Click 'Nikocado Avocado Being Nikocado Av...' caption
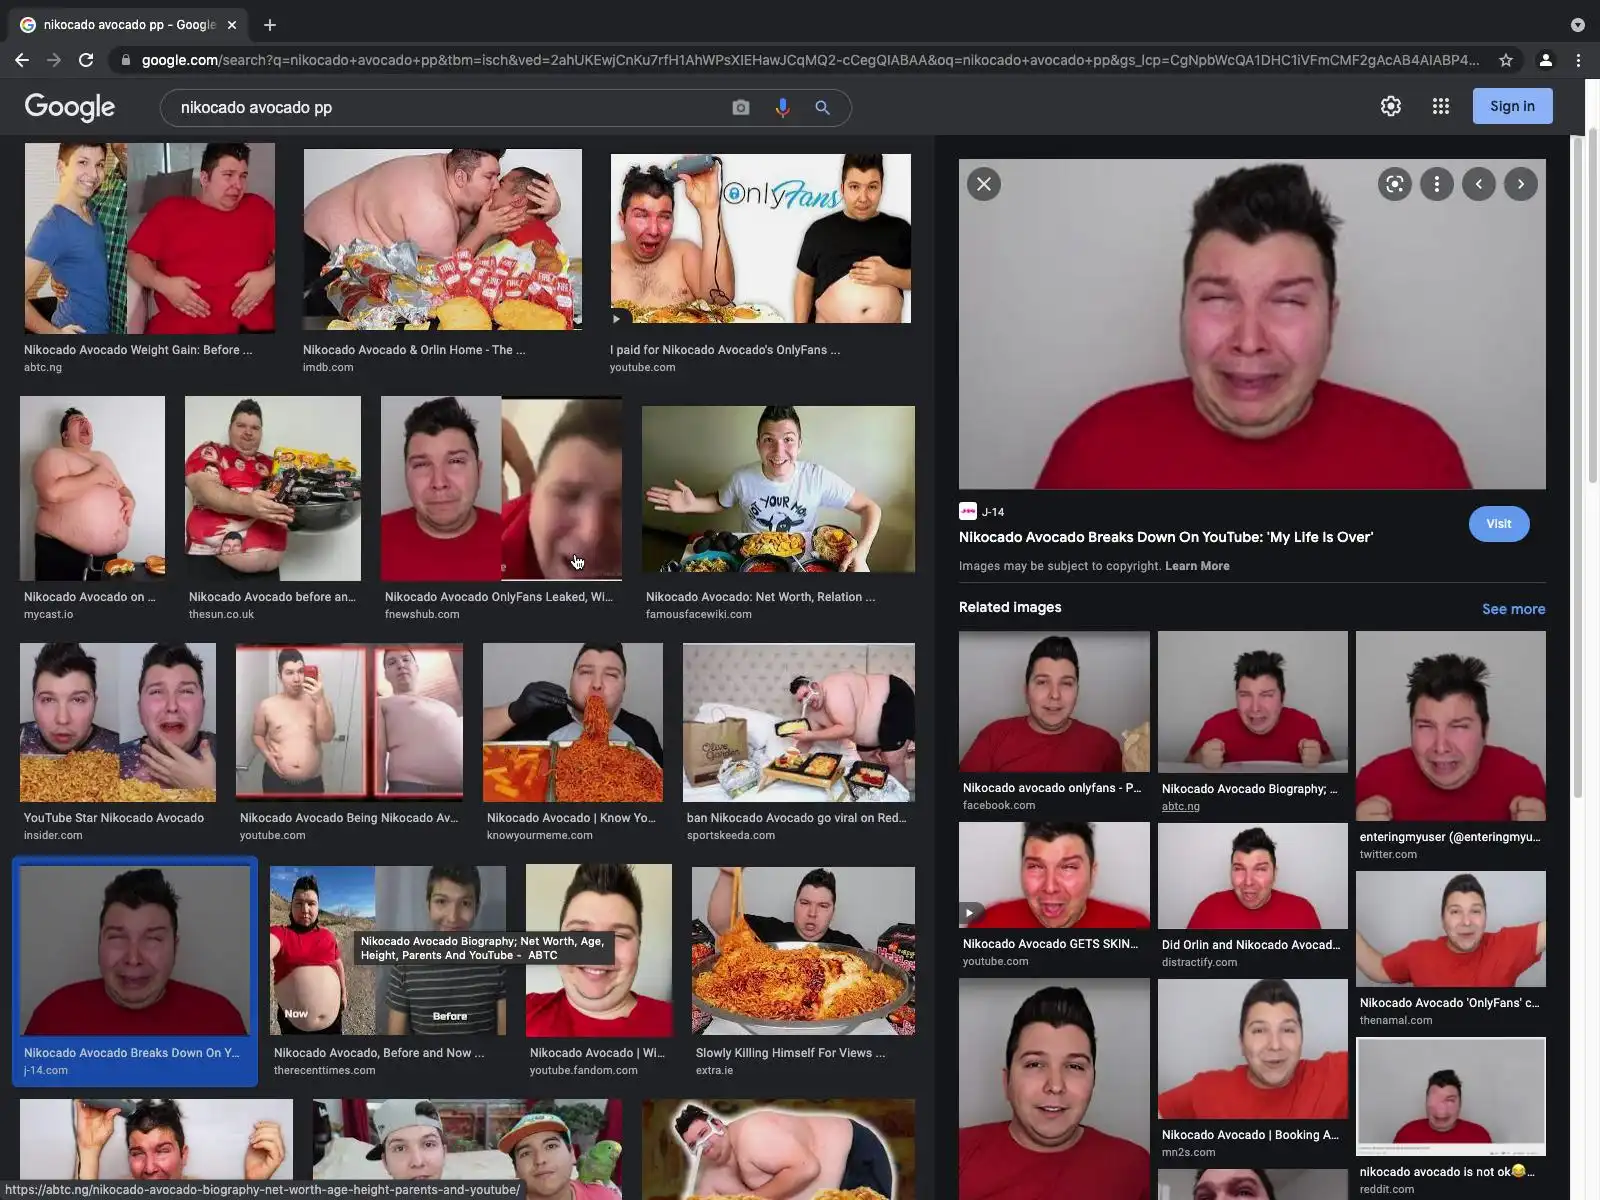This screenshot has height=1200, width=1600. [x=349, y=818]
